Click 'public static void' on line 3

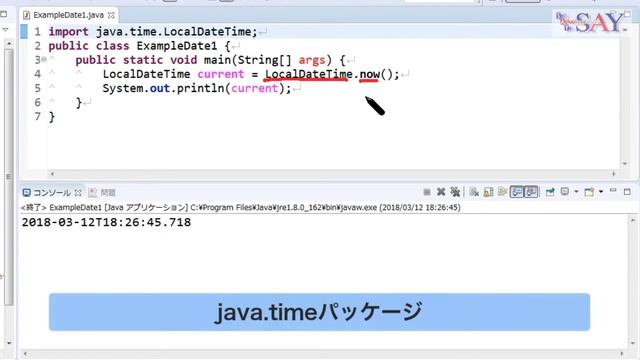click(x=136, y=60)
